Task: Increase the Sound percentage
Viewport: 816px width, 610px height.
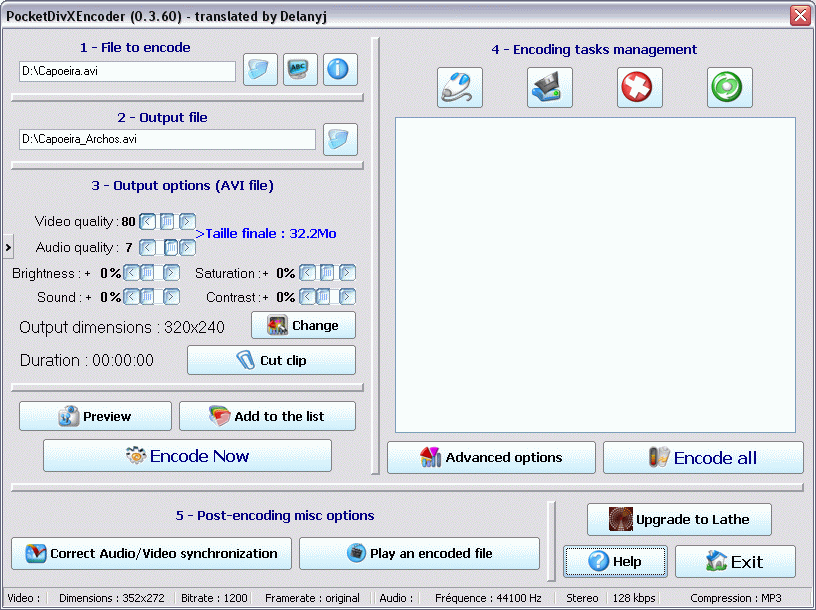Action: [171, 297]
